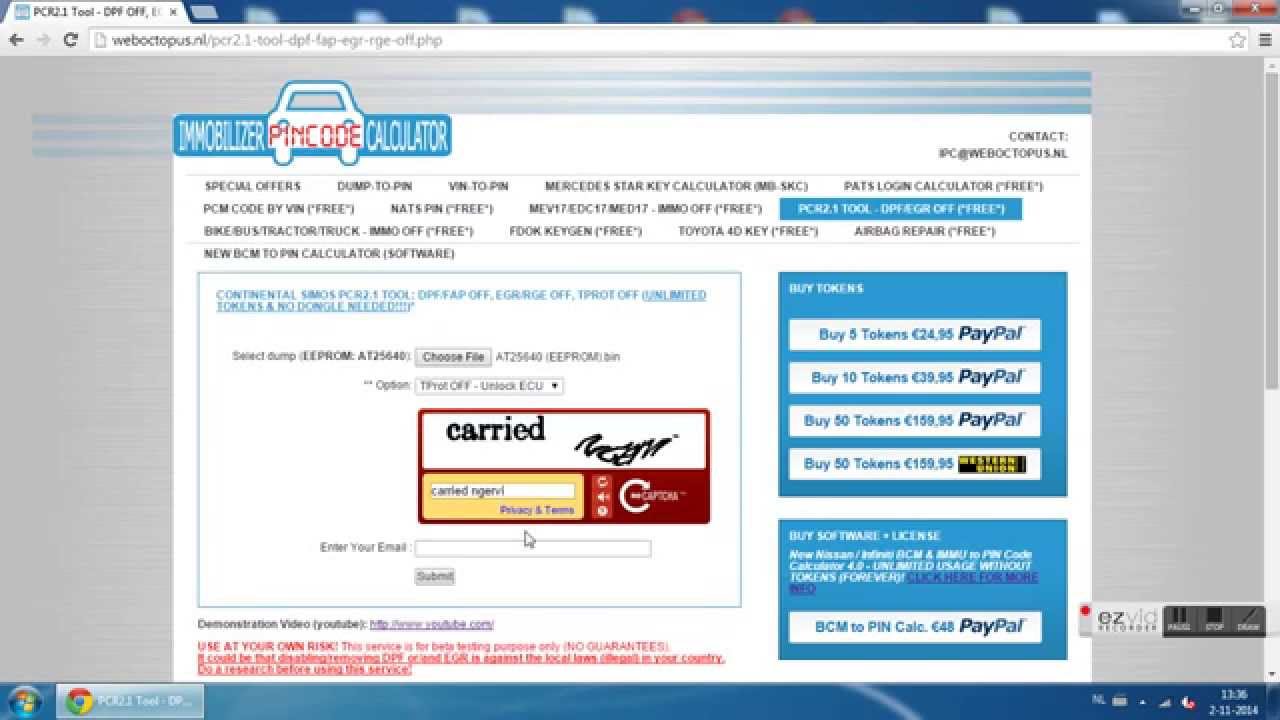Open Airbag Repair free page
This screenshot has width=1280, height=720.
(x=925, y=231)
